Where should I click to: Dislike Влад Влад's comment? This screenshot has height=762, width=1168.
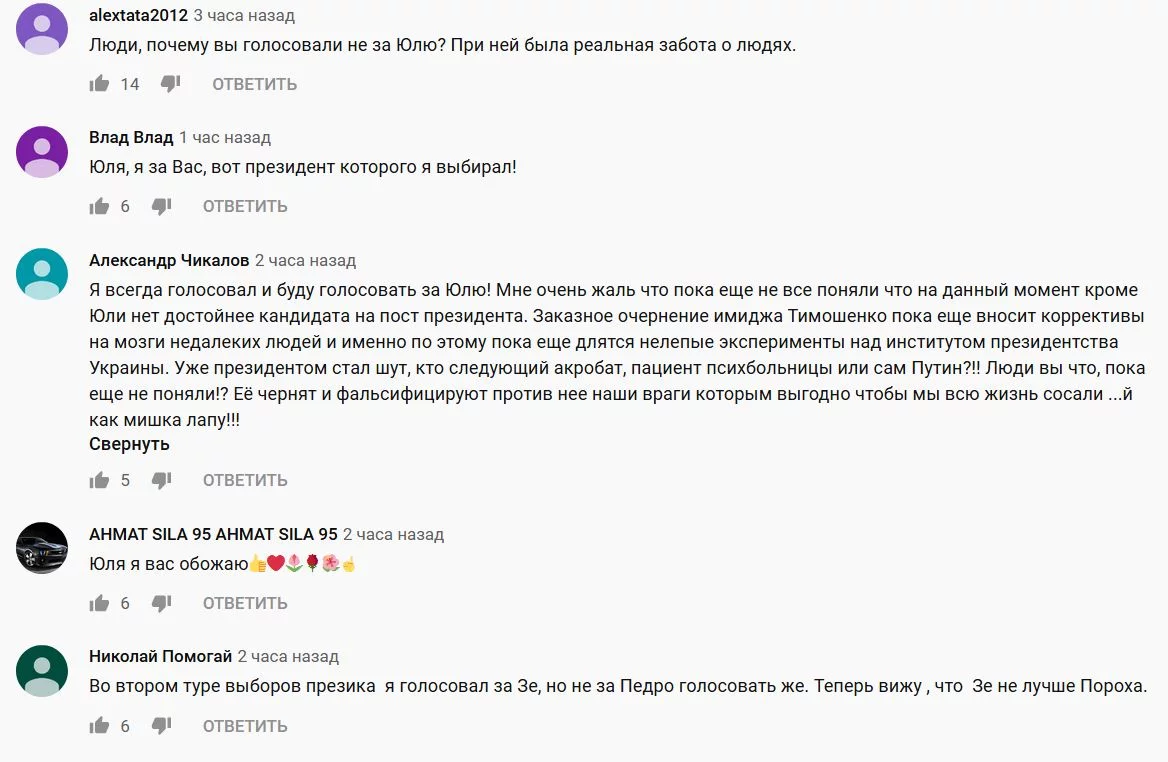tap(160, 206)
